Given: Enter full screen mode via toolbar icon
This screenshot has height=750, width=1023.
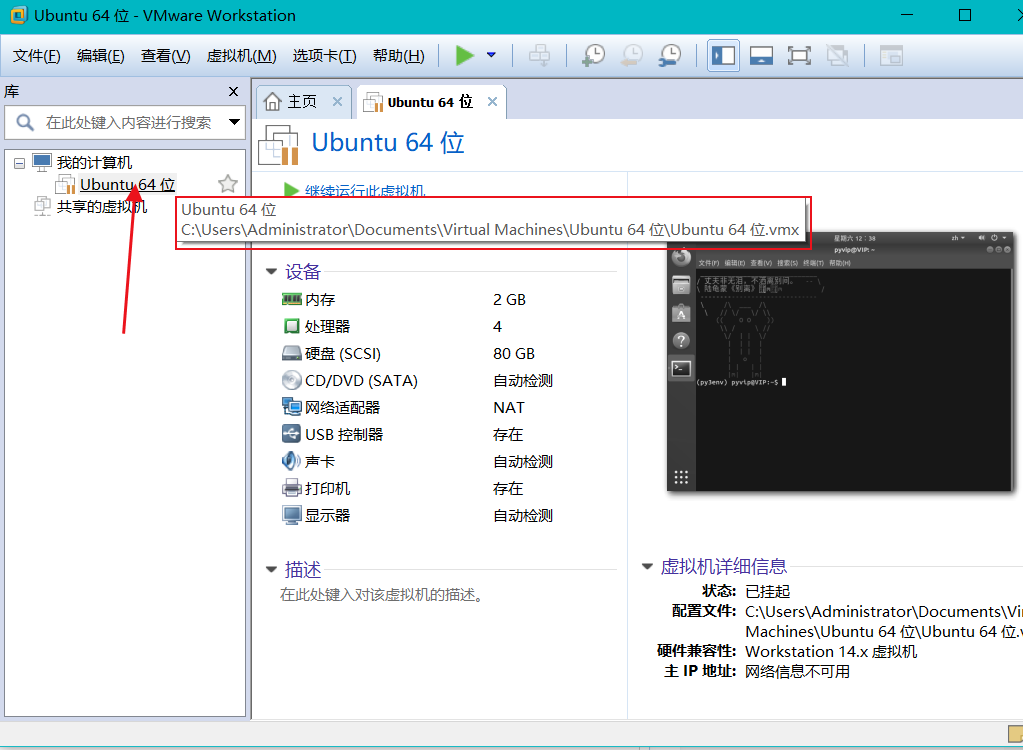Looking at the screenshot, I should pyautogui.click(x=798, y=55).
